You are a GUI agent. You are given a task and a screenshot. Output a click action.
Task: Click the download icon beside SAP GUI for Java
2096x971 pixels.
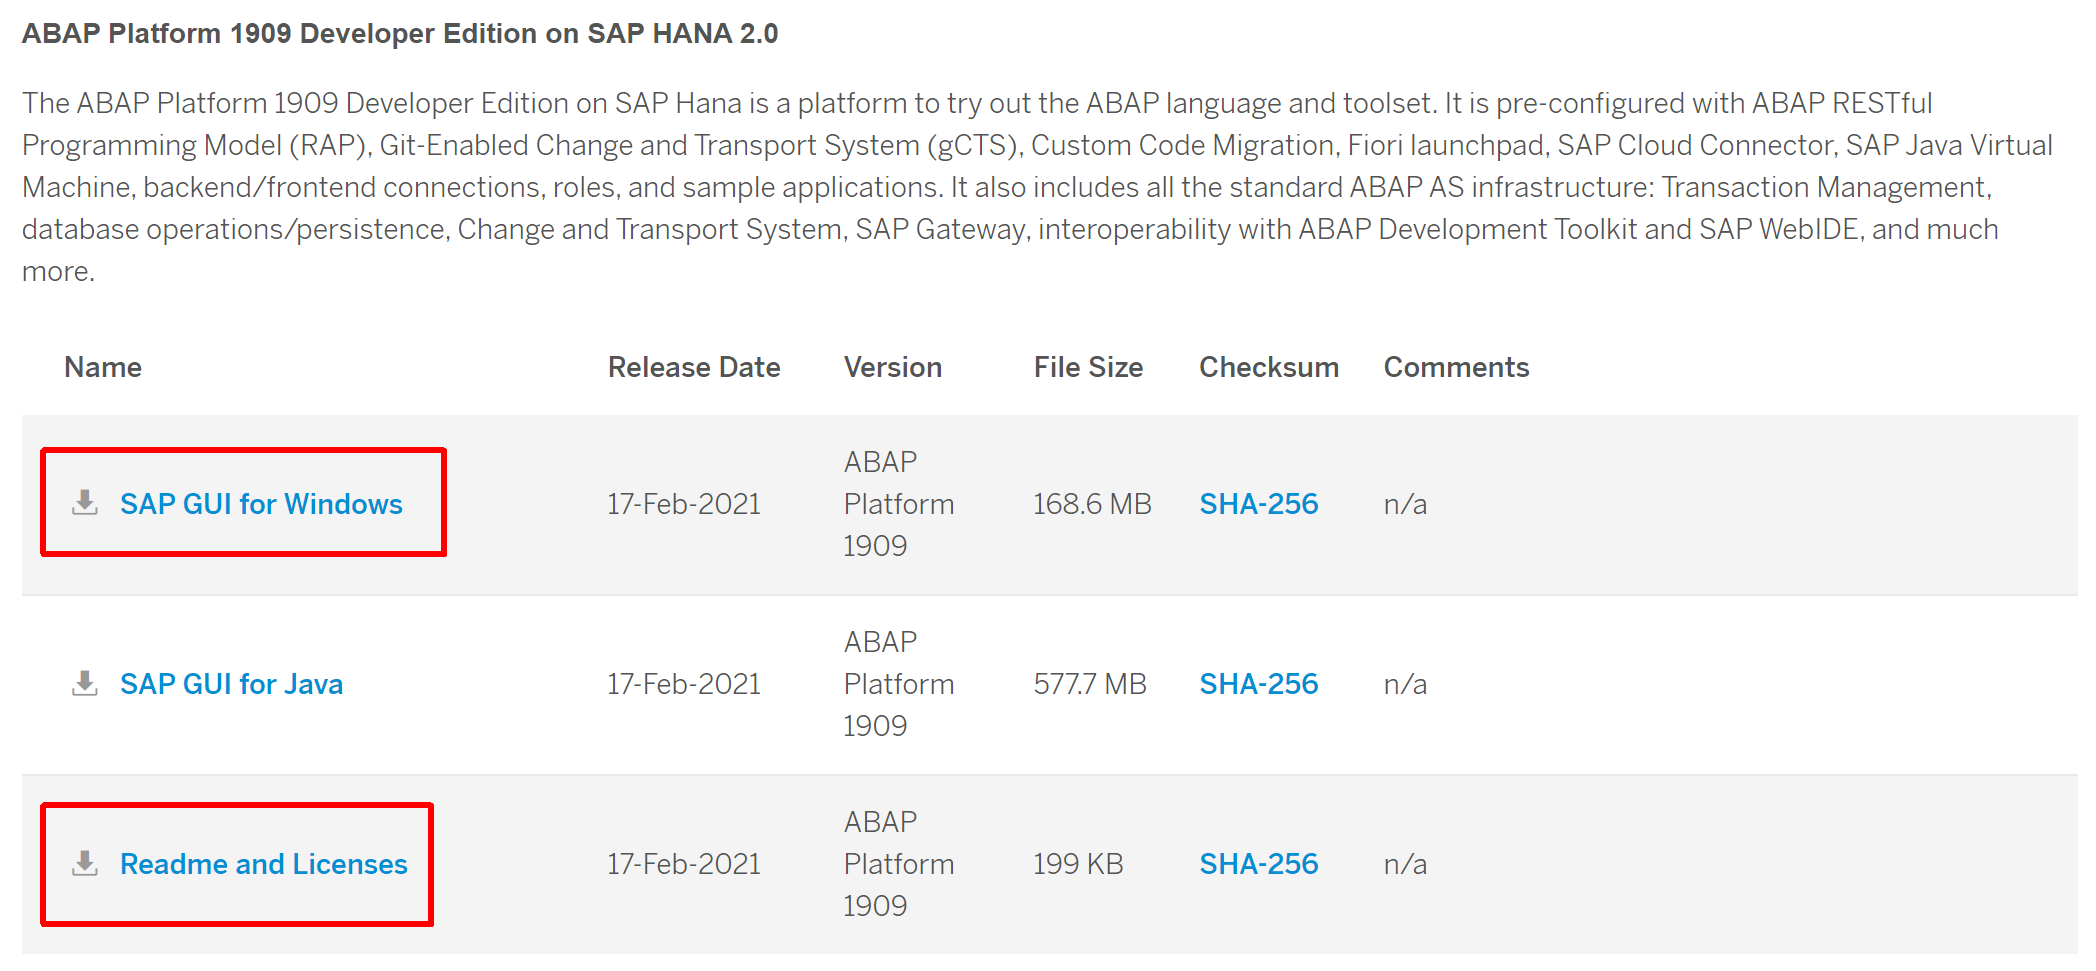[85, 684]
